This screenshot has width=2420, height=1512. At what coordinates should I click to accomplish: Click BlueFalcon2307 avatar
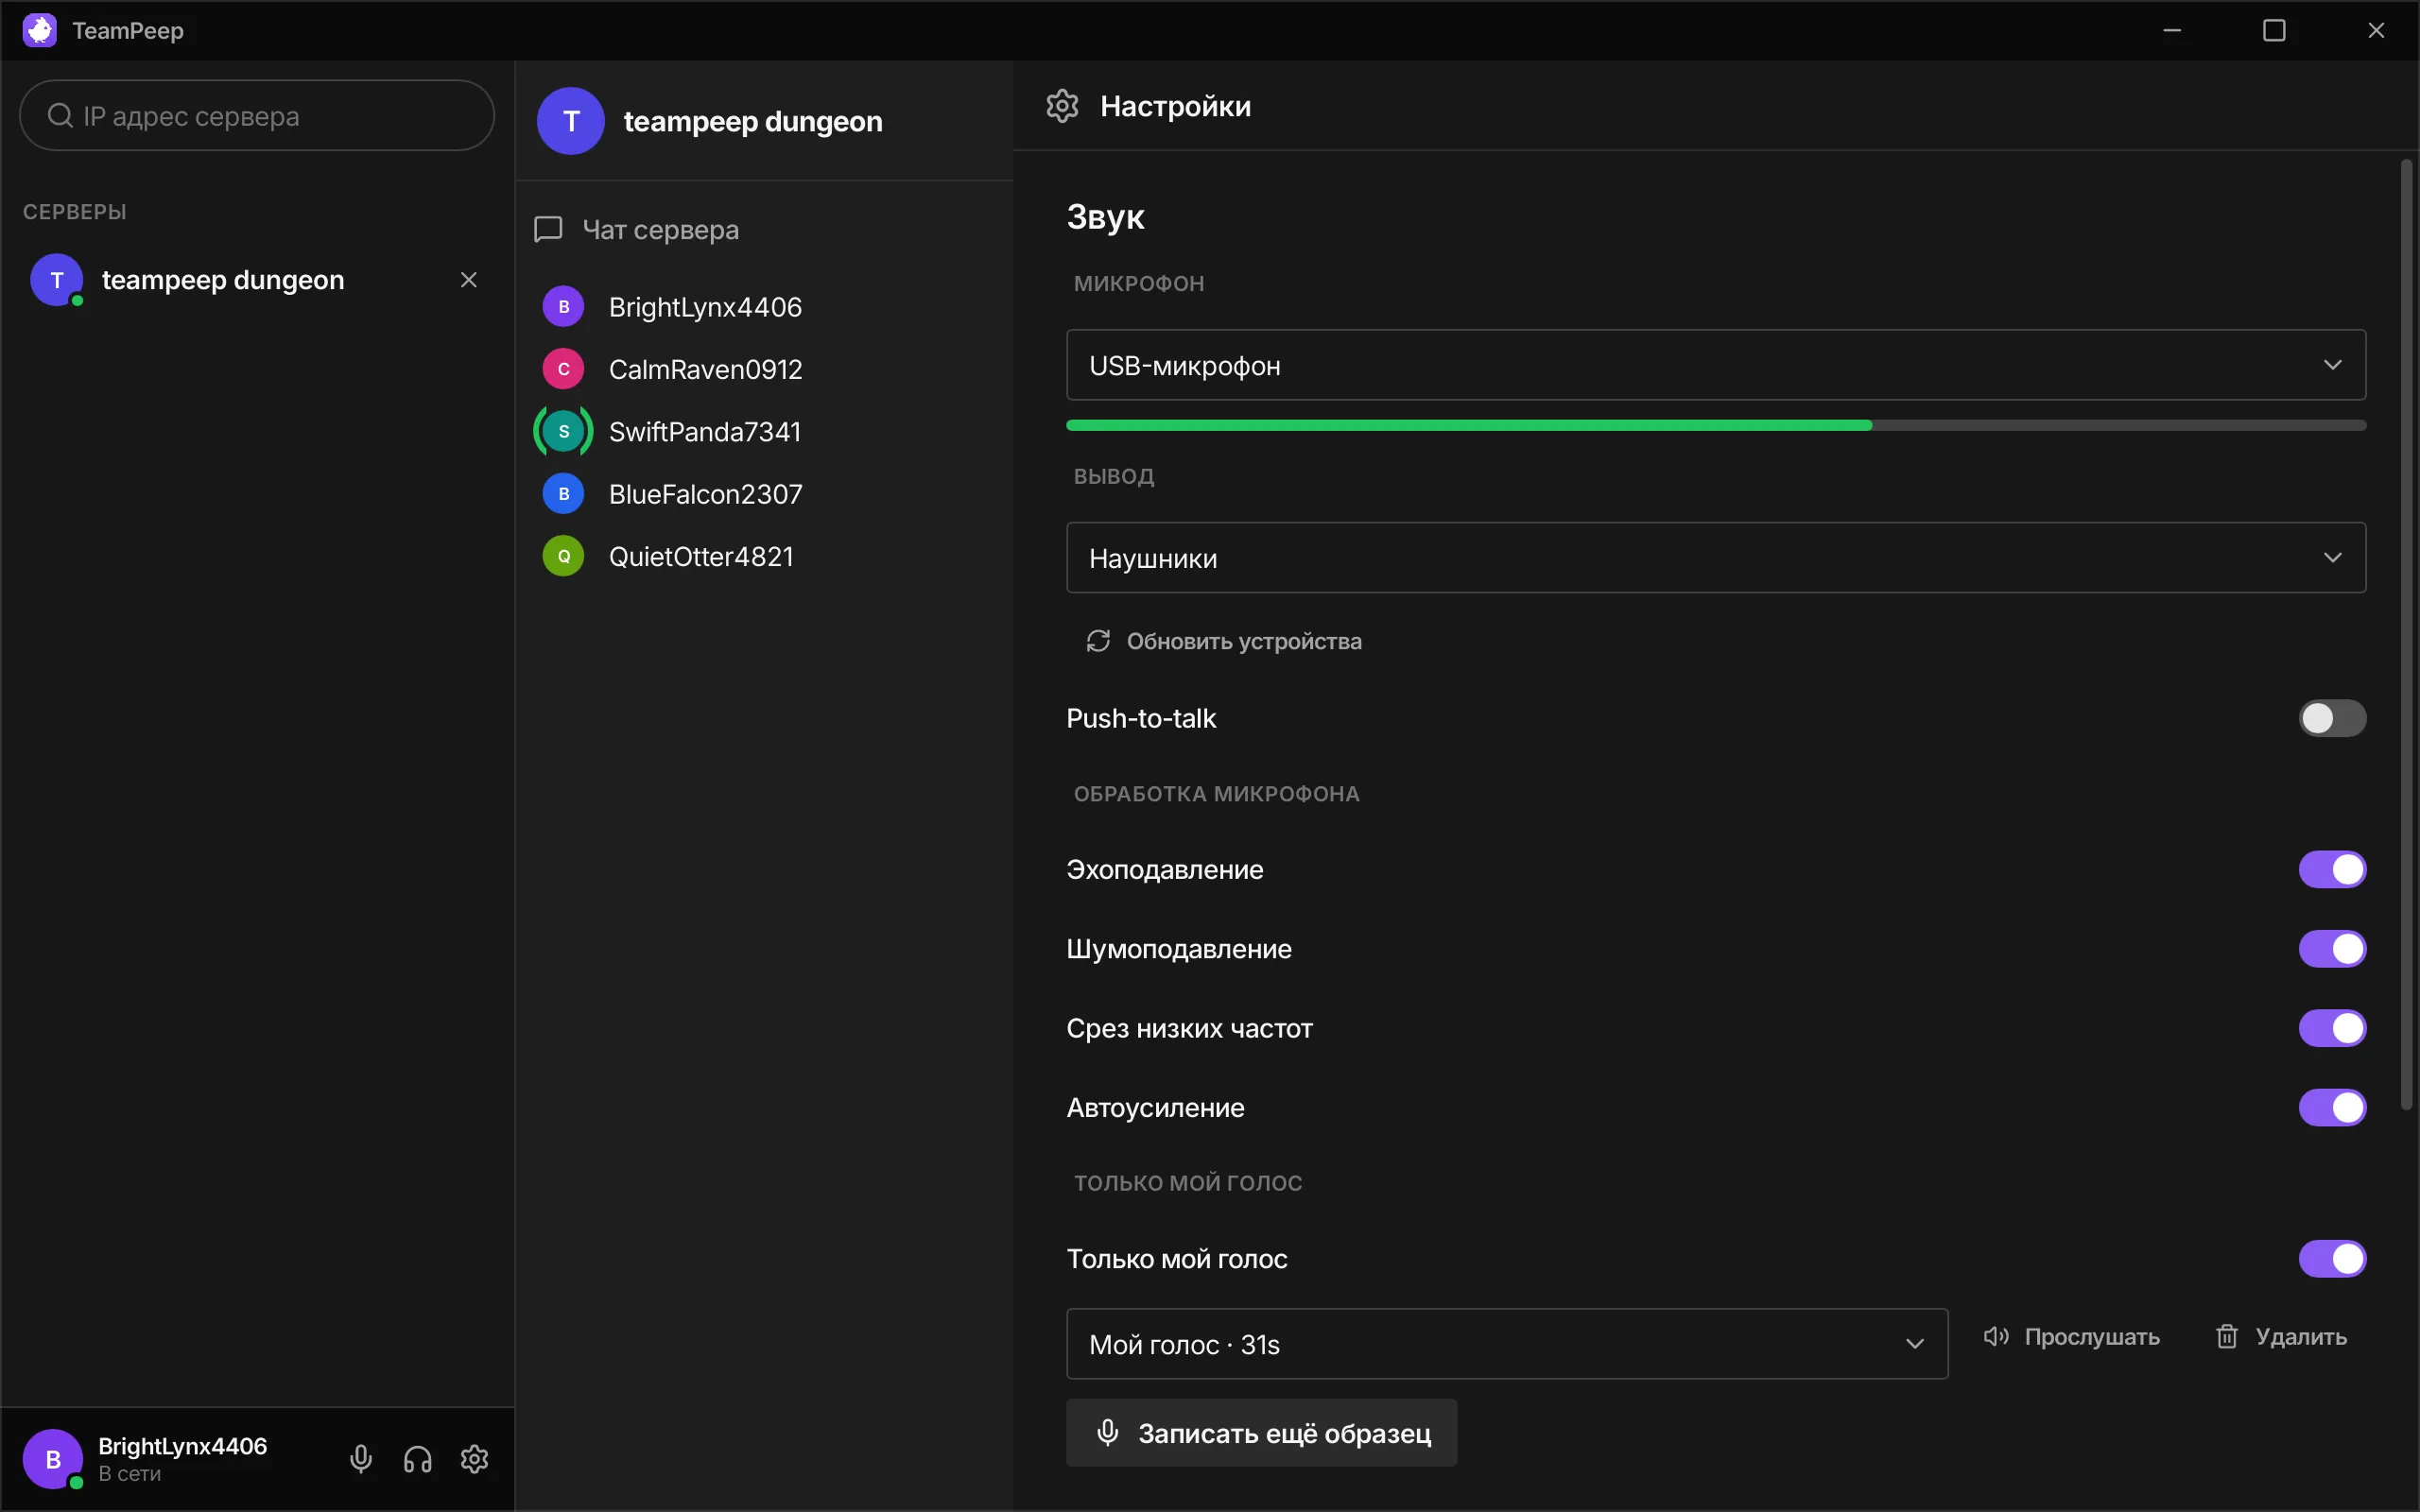[x=564, y=494]
